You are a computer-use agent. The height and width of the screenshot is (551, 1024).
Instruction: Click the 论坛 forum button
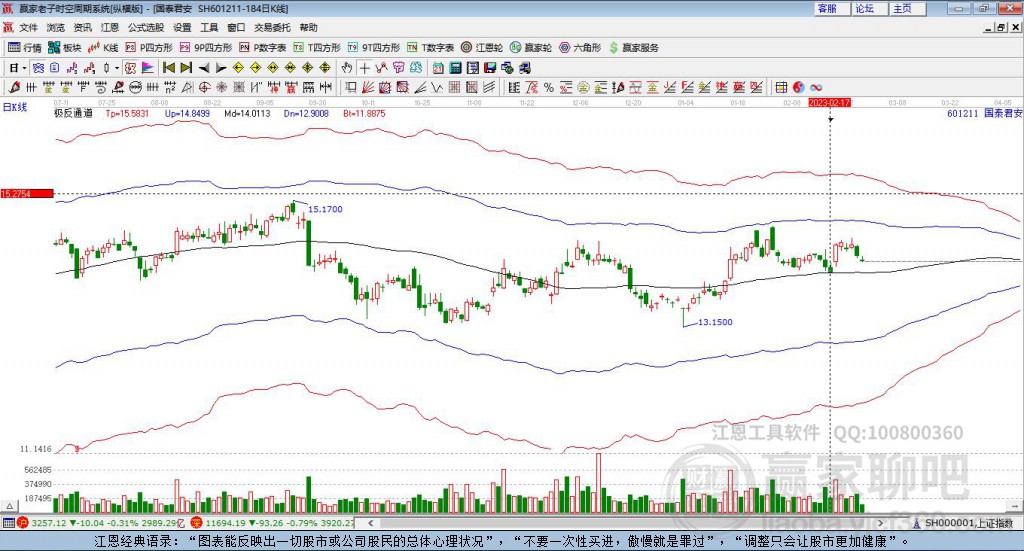(x=869, y=8)
